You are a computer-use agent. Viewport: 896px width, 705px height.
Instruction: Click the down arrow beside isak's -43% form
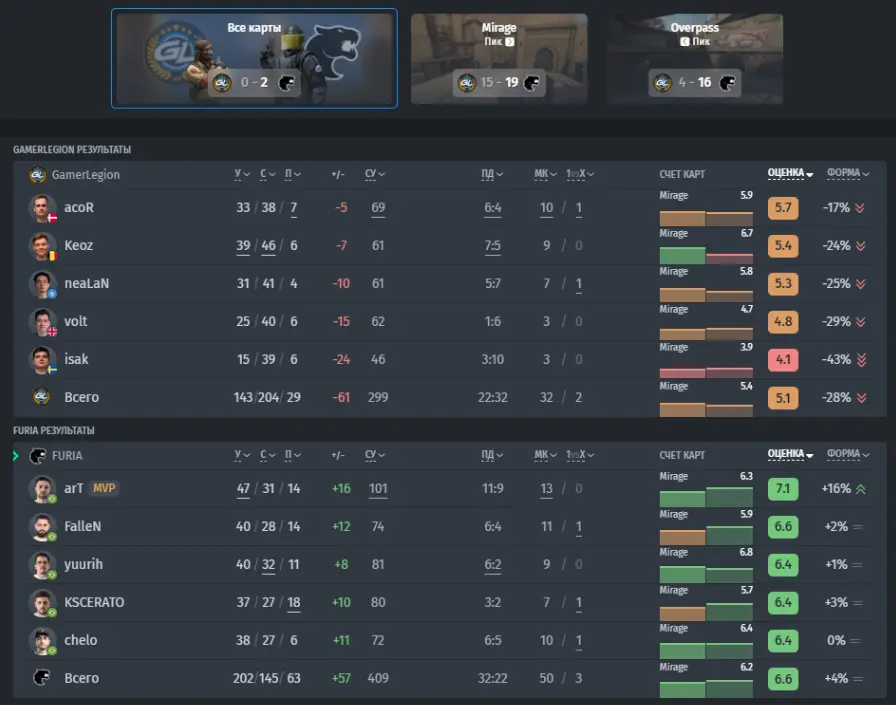(x=862, y=360)
